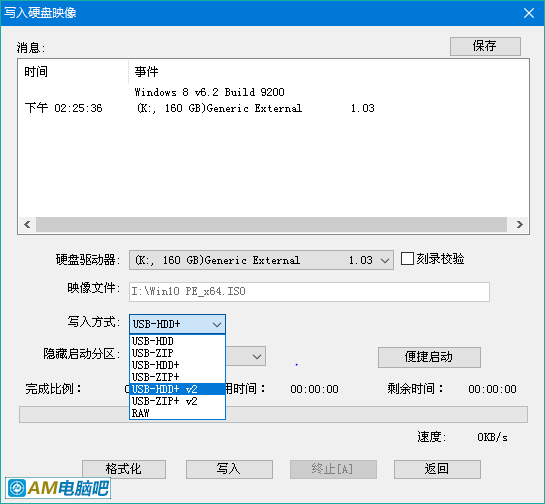Start writing with the 写入 button
Viewport: 545px width, 504px height.
[229, 469]
